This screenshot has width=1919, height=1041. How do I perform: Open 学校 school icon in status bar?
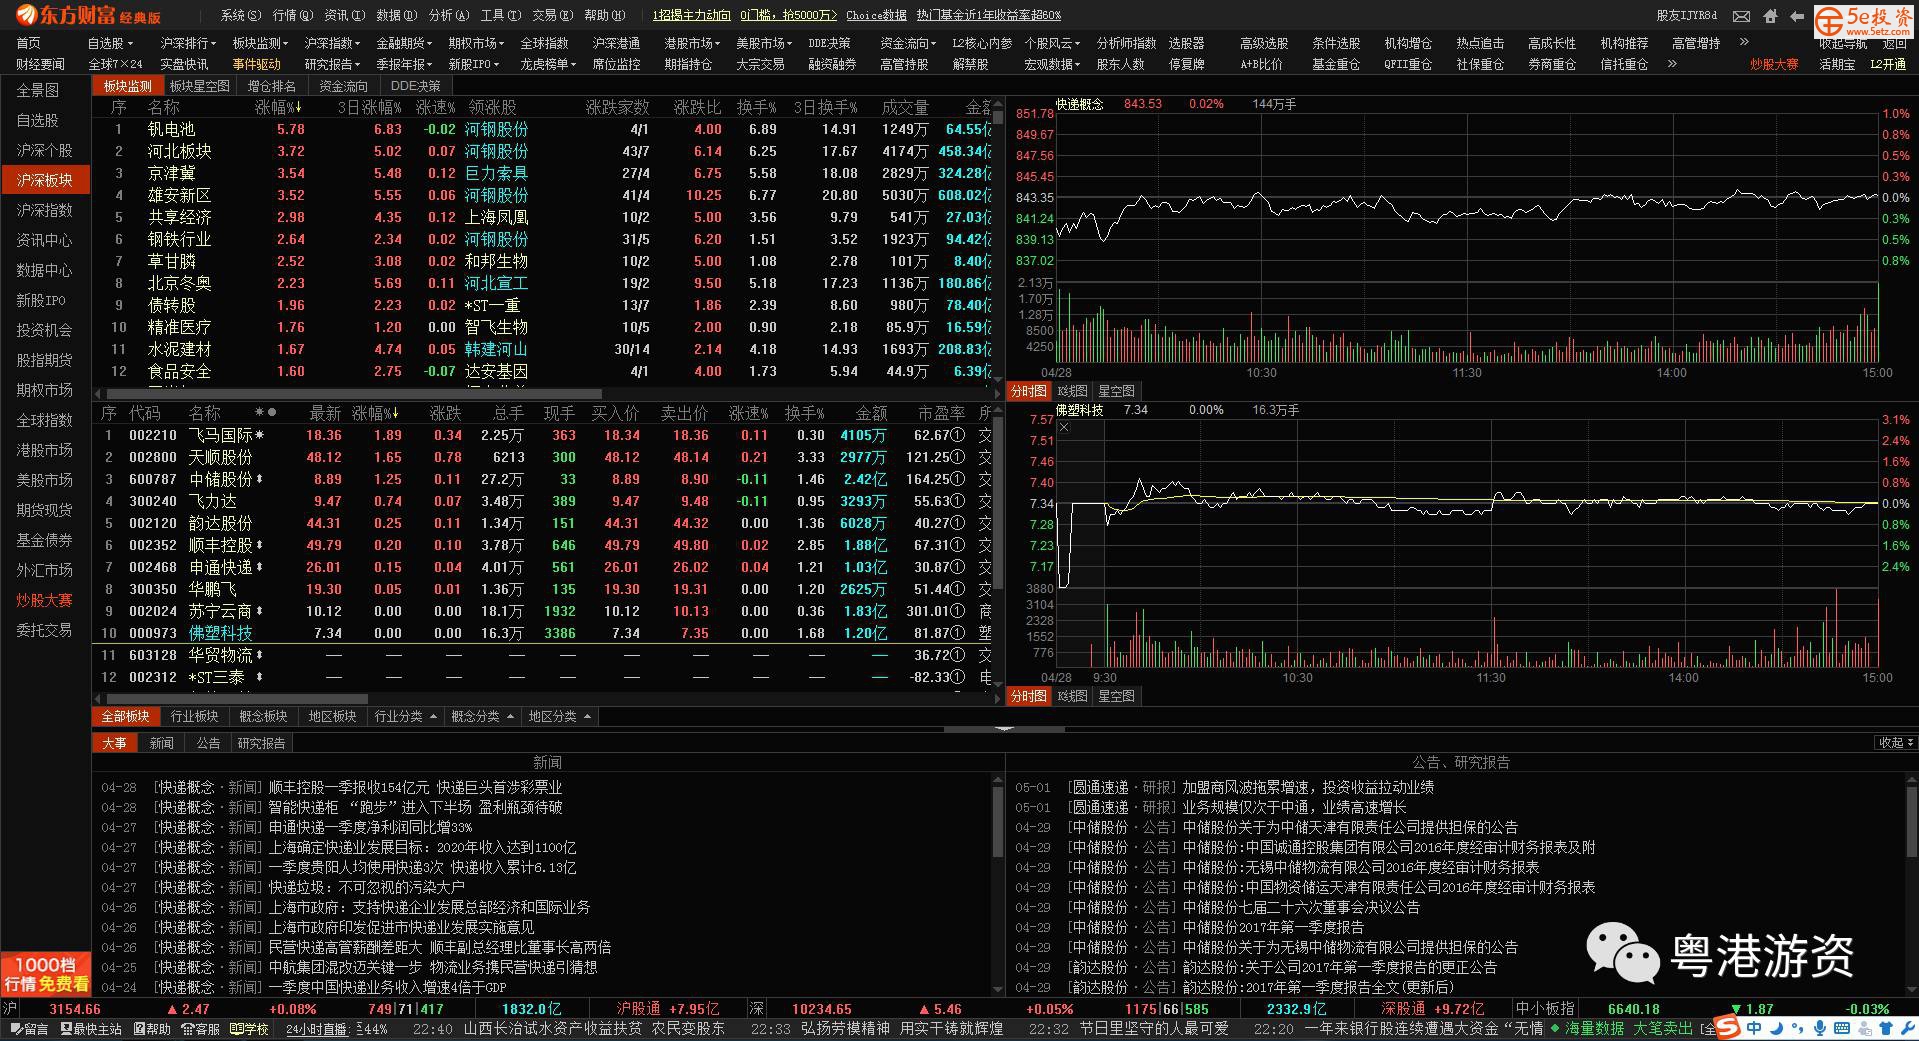(249, 1029)
